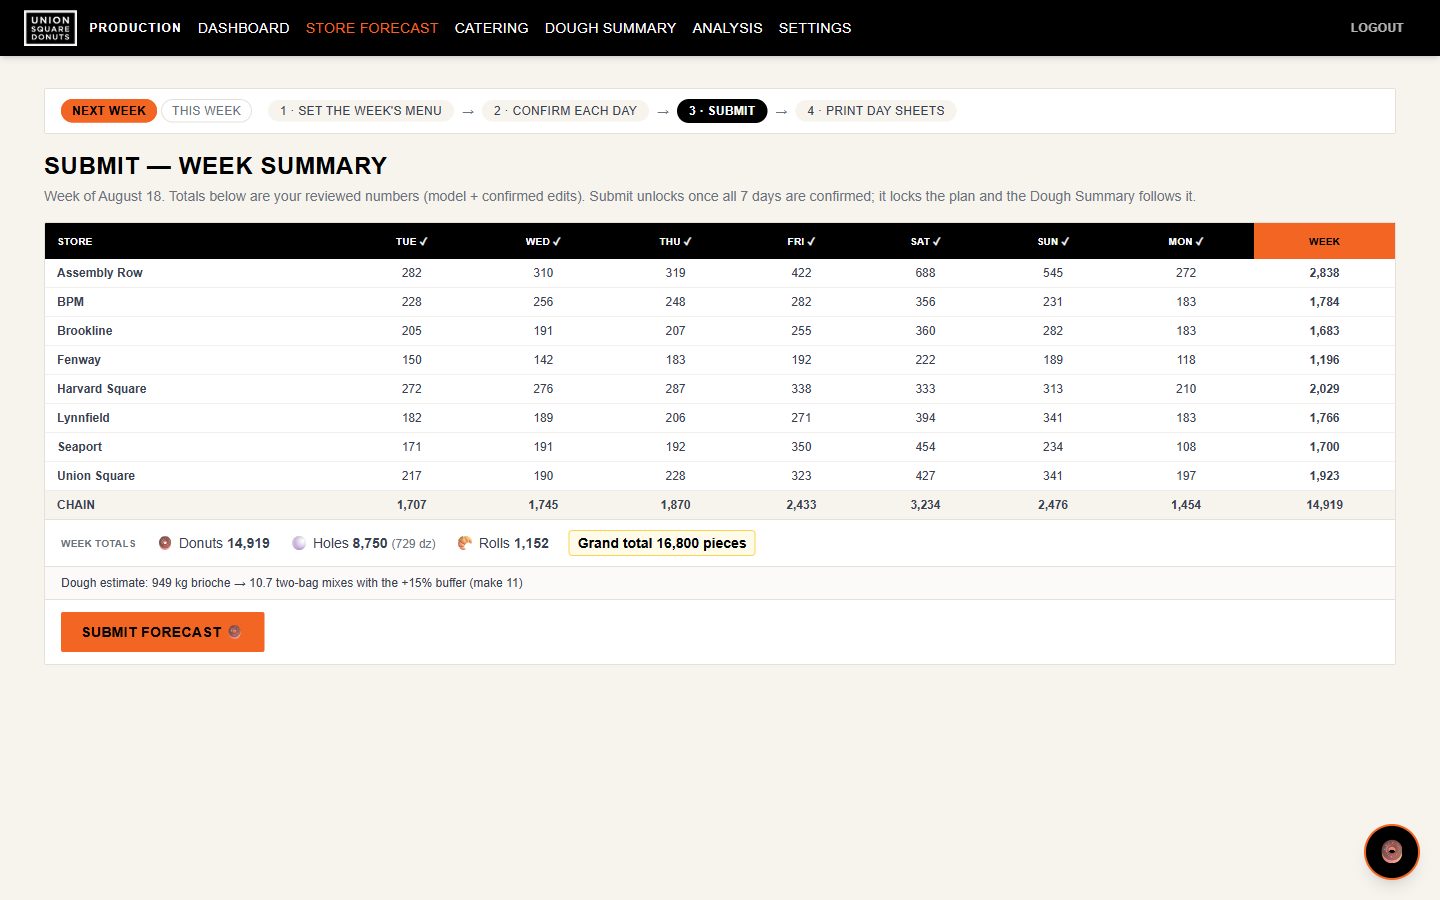Go to step 4 Print Day Sheets
This screenshot has height=900, width=1440.
coord(876,111)
